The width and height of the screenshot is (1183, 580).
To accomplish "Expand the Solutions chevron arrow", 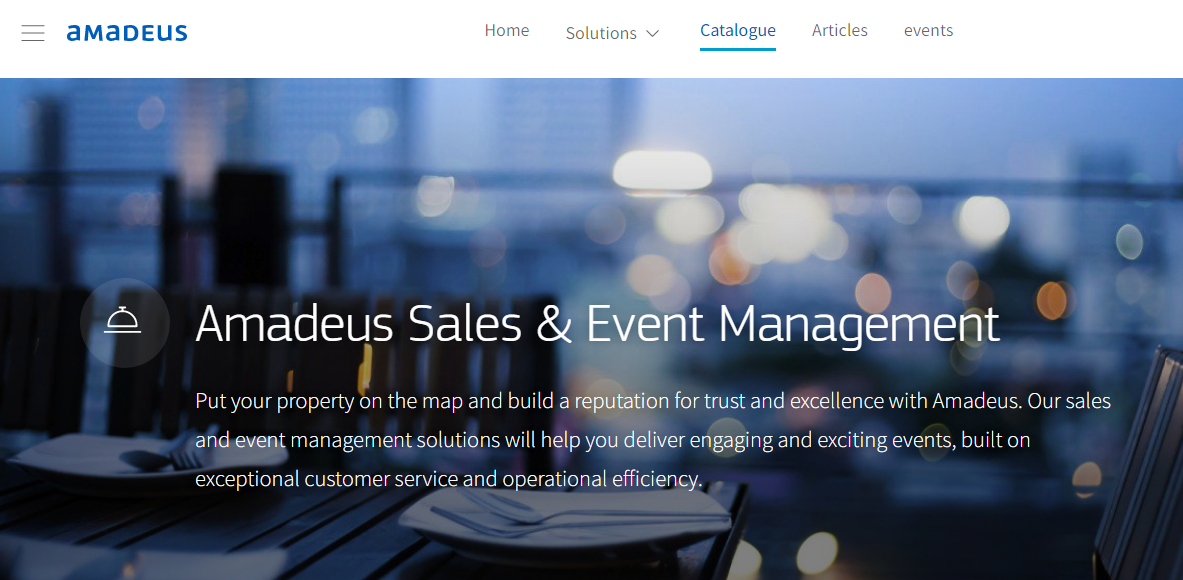I will [653, 34].
